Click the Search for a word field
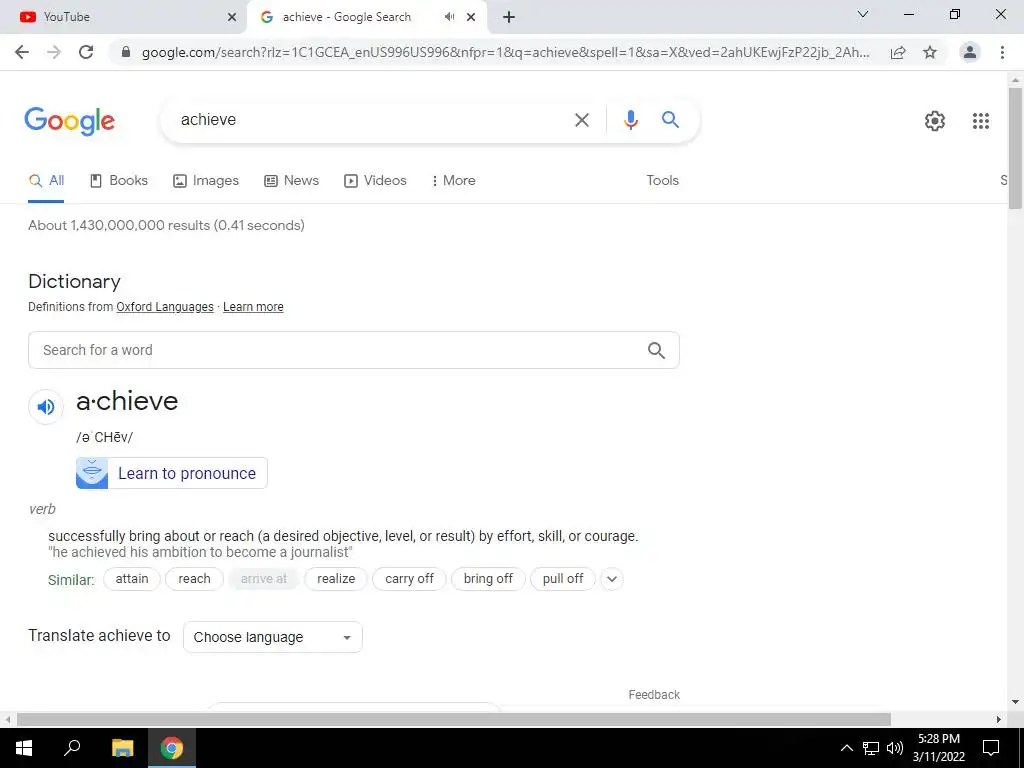Image resolution: width=1024 pixels, height=768 pixels. (353, 350)
